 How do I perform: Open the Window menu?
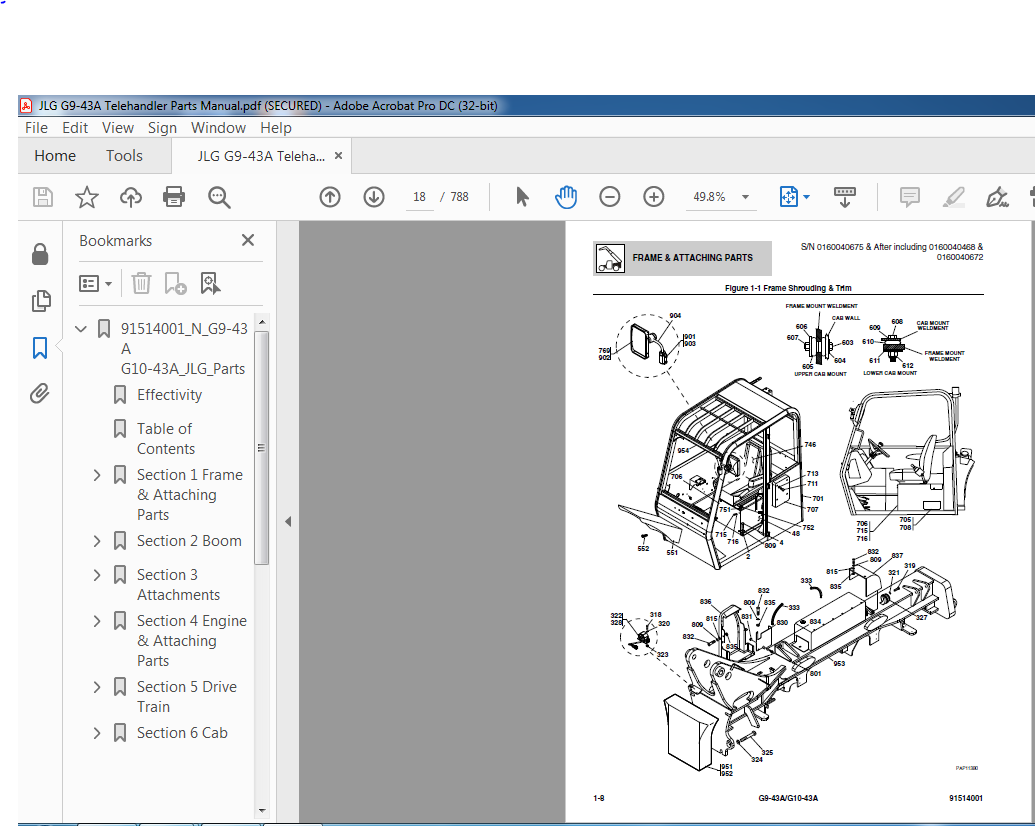click(x=218, y=127)
